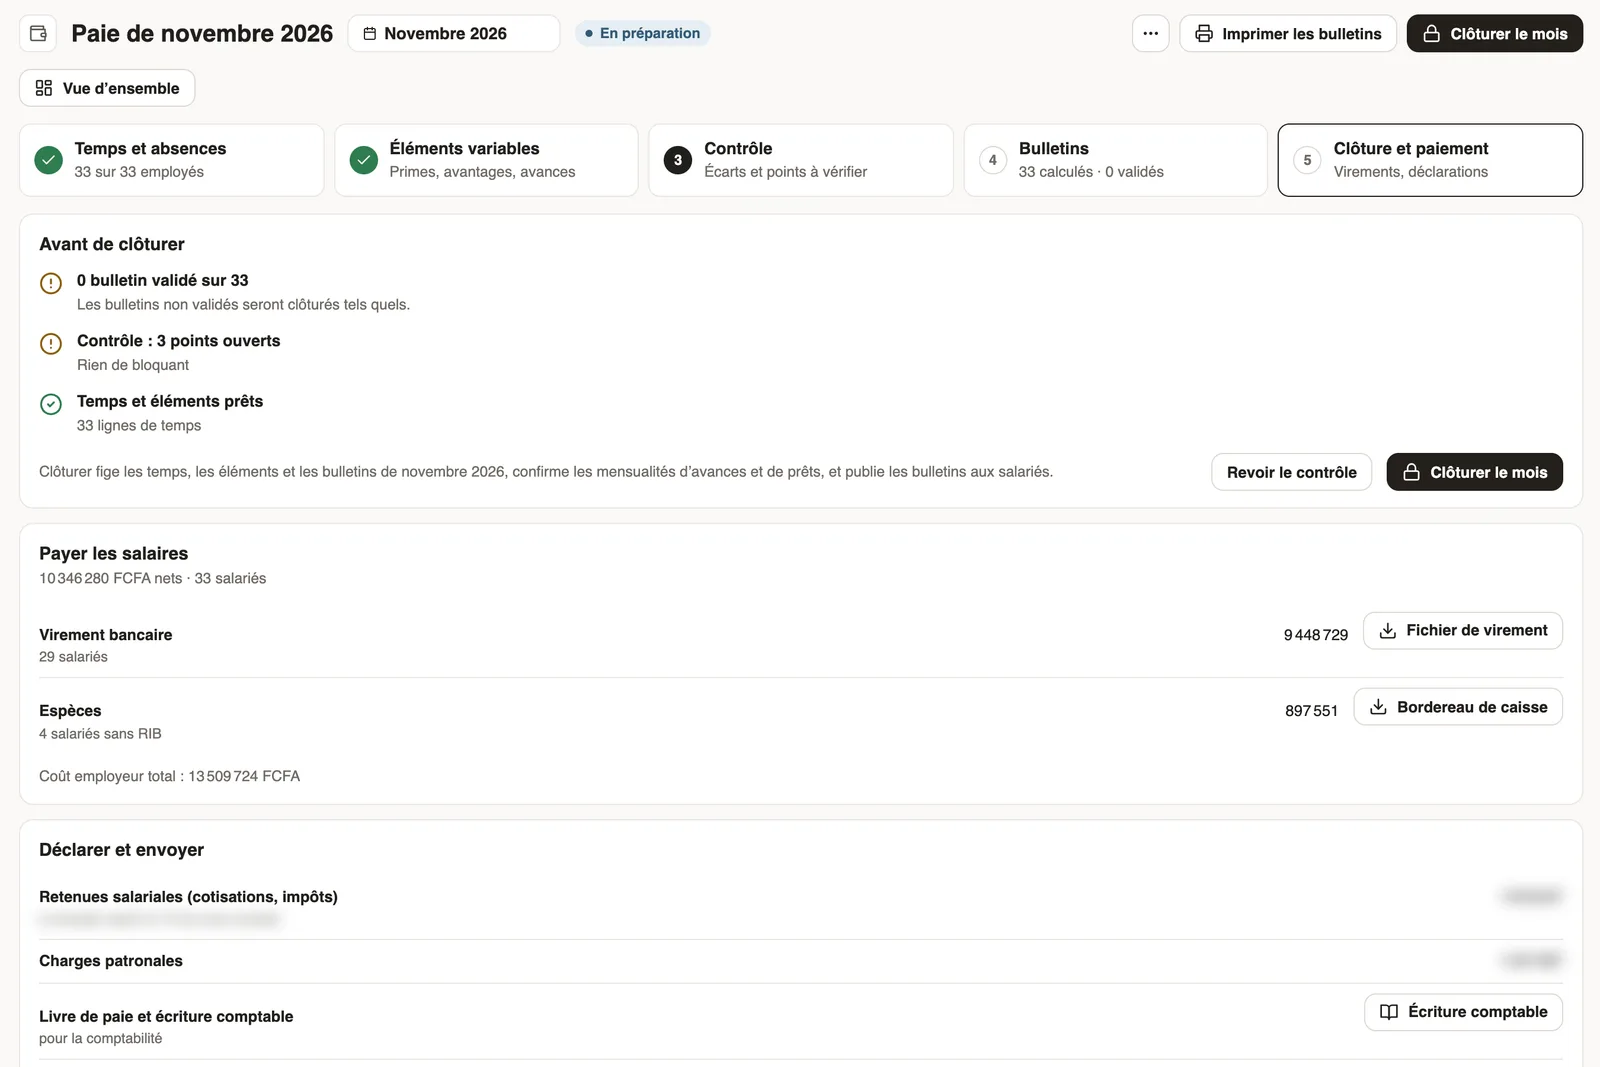Click the Coût employeur total line
This screenshot has height=1067, width=1600.
point(170,776)
